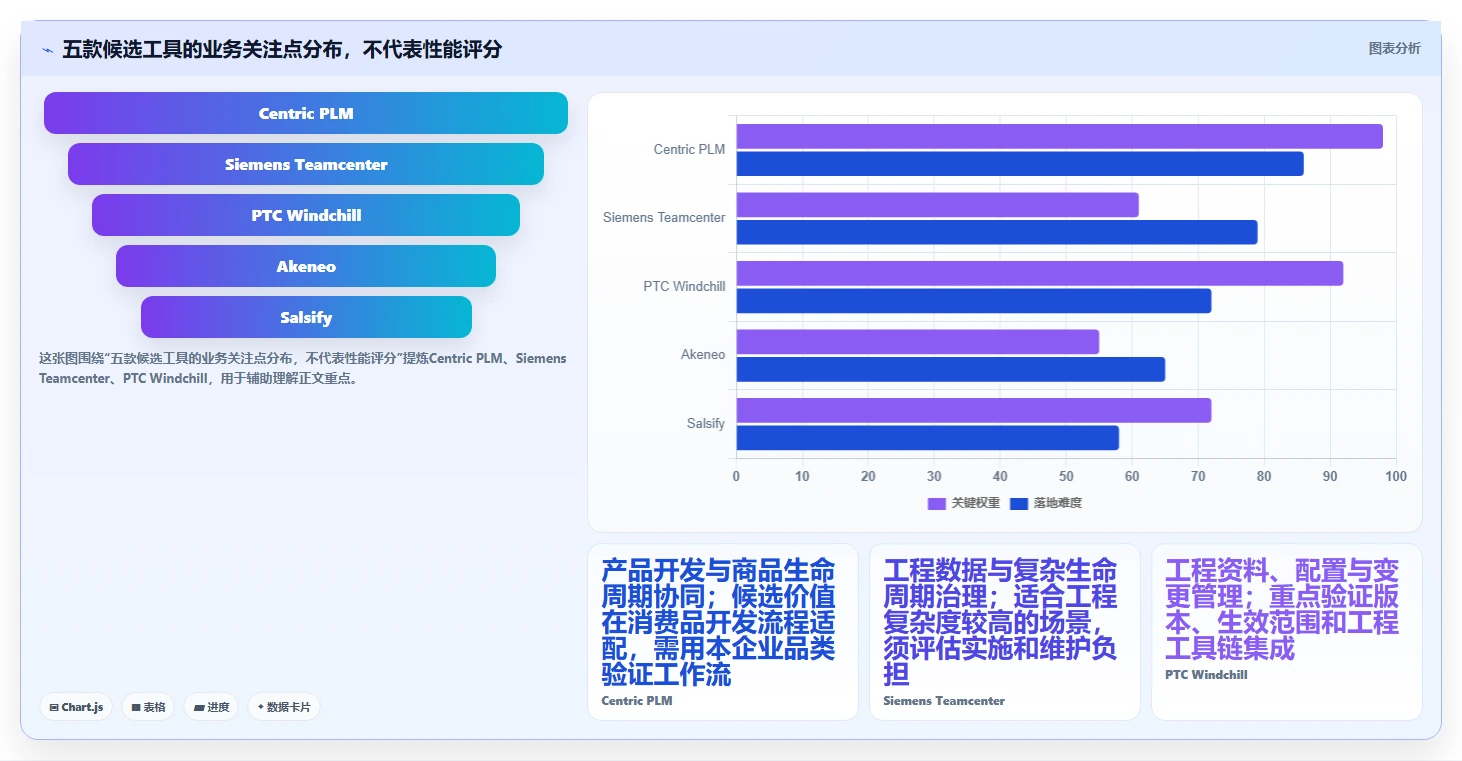
Task: Click the x-axis tick label 80
Action: pyautogui.click(x=1265, y=476)
